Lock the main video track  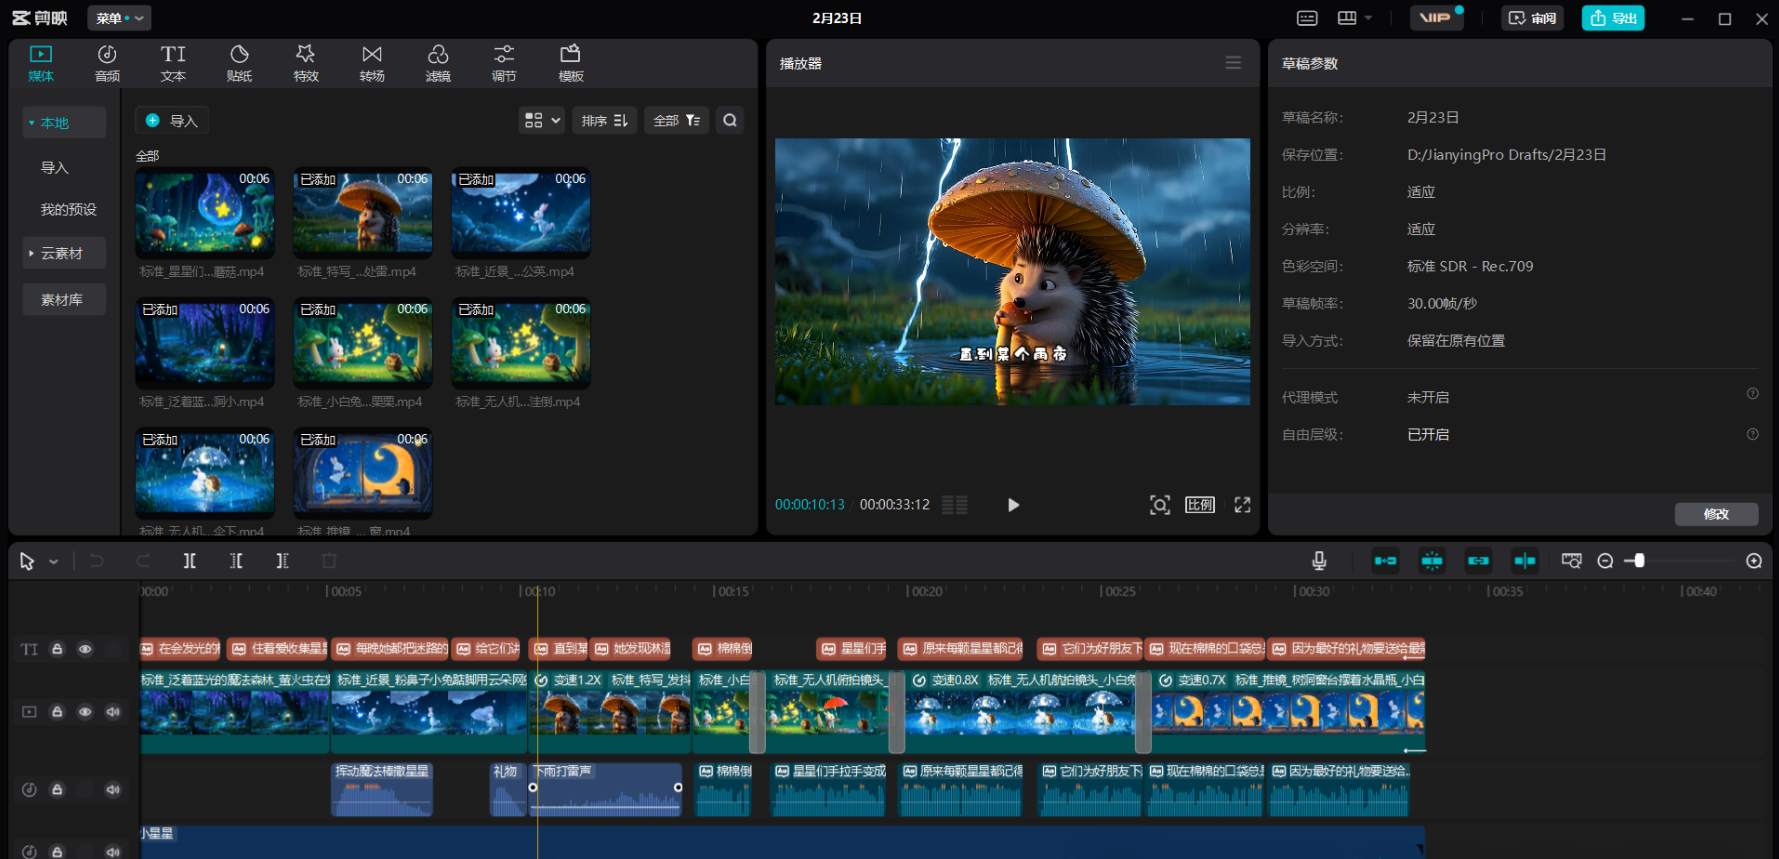click(x=57, y=712)
